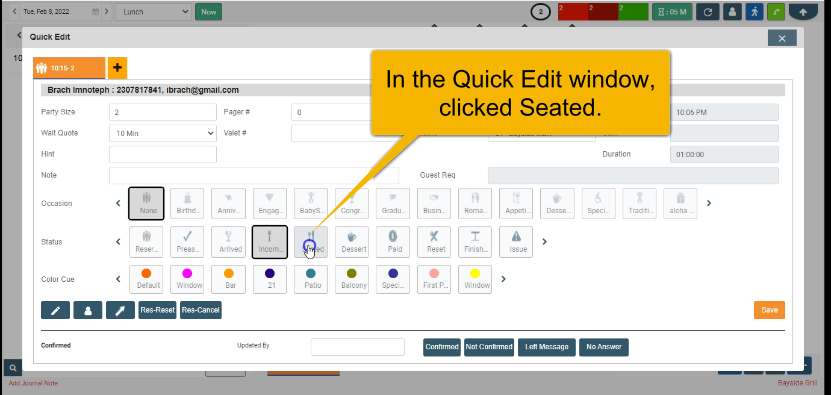Choose the Patio color cue
831x395 pixels.
click(311, 279)
